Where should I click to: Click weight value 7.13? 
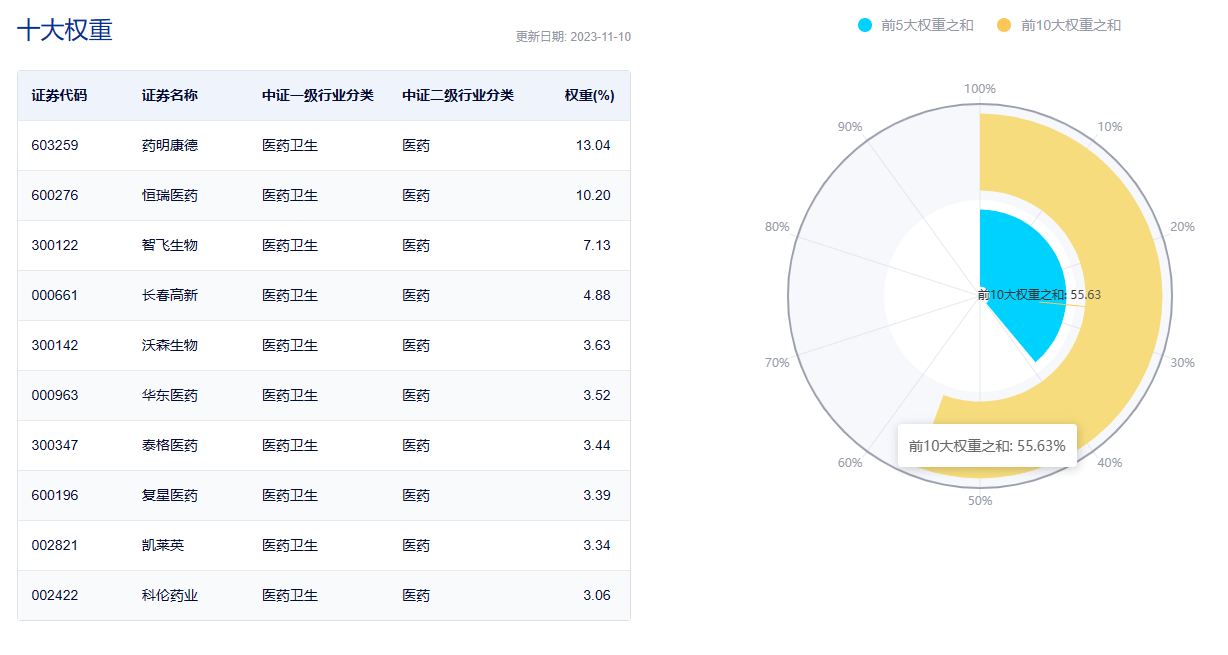tap(597, 245)
